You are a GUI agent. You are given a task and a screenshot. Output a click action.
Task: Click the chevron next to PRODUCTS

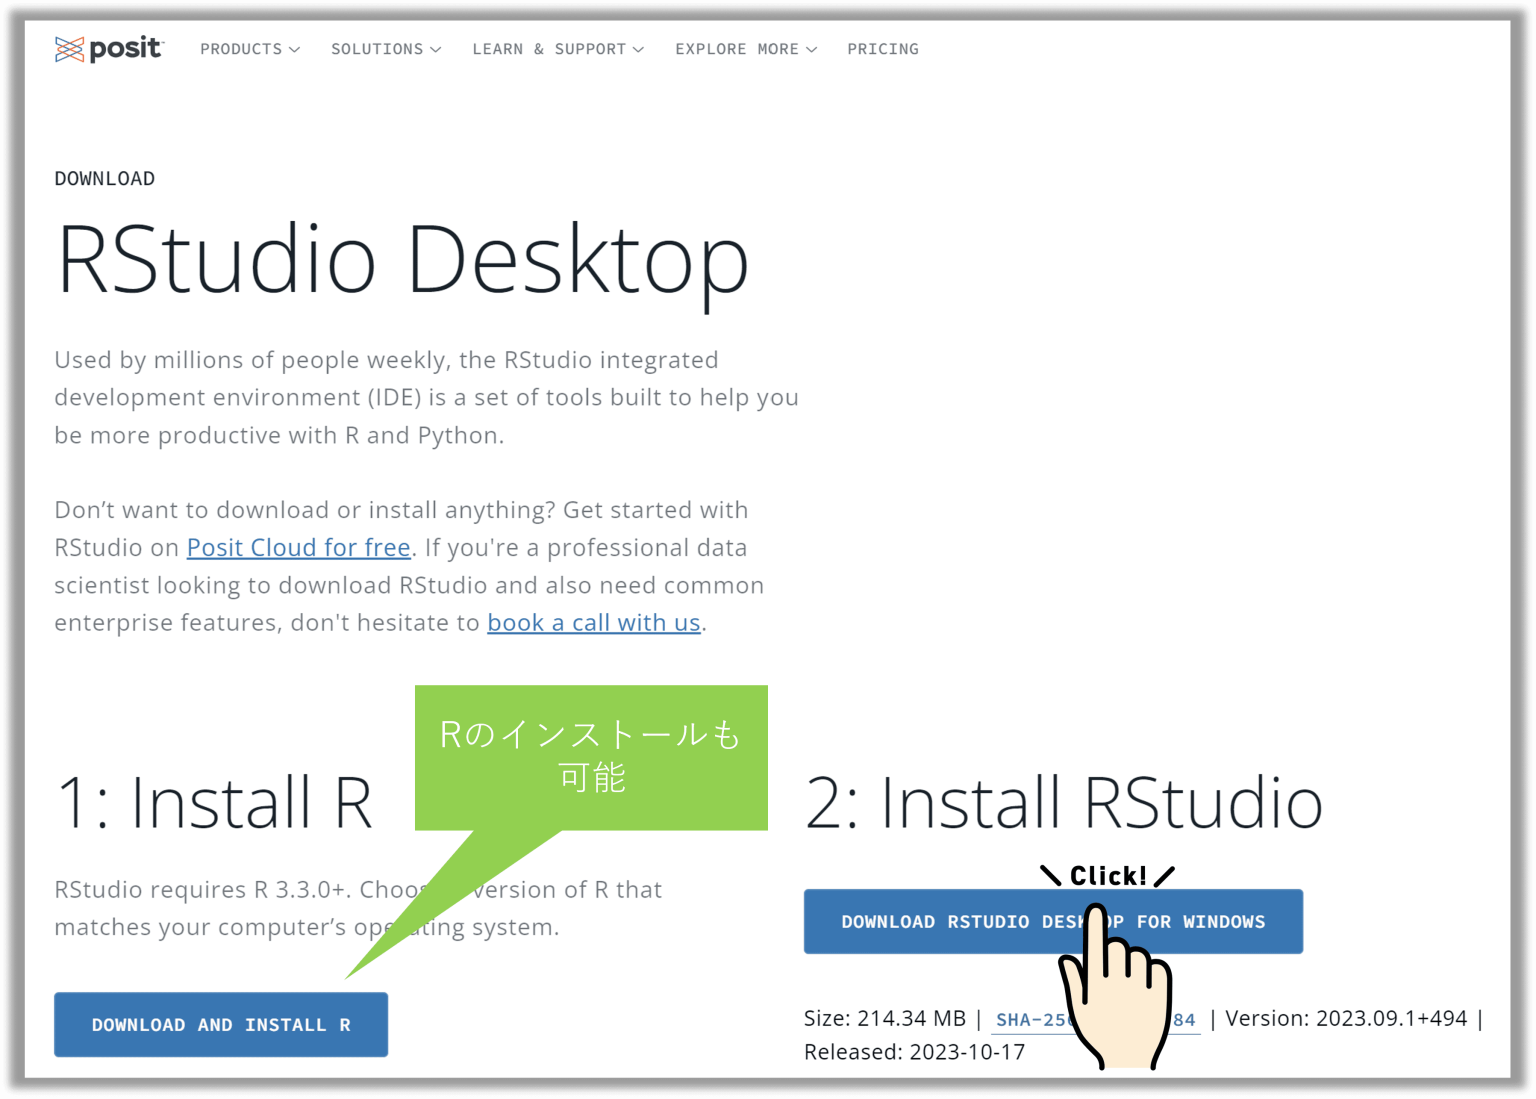coord(294,49)
